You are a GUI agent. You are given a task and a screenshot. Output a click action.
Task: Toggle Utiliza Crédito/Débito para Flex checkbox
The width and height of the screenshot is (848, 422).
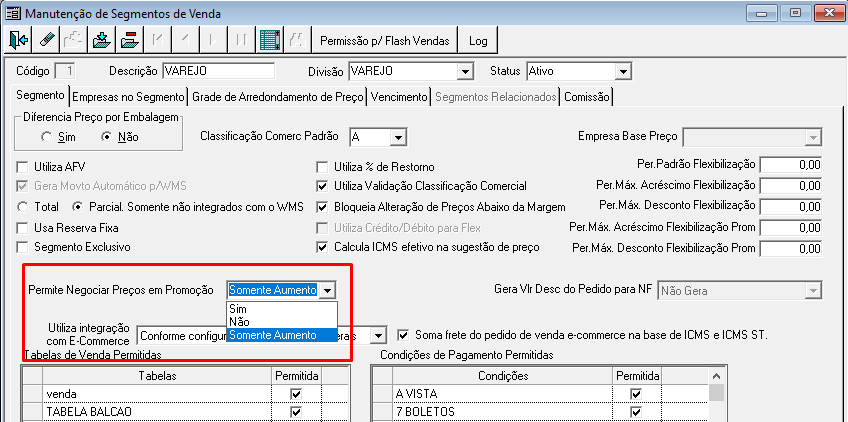pyautogui.click(x=323, y=228)
